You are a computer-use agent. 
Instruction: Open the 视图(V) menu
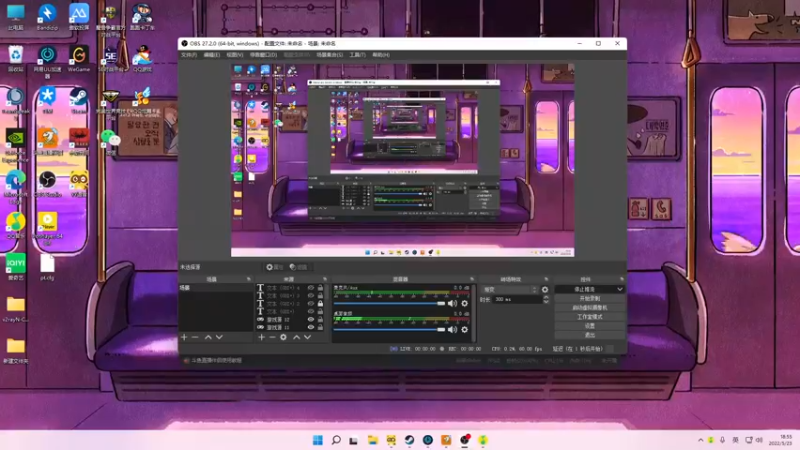click(x=235, y=55)
